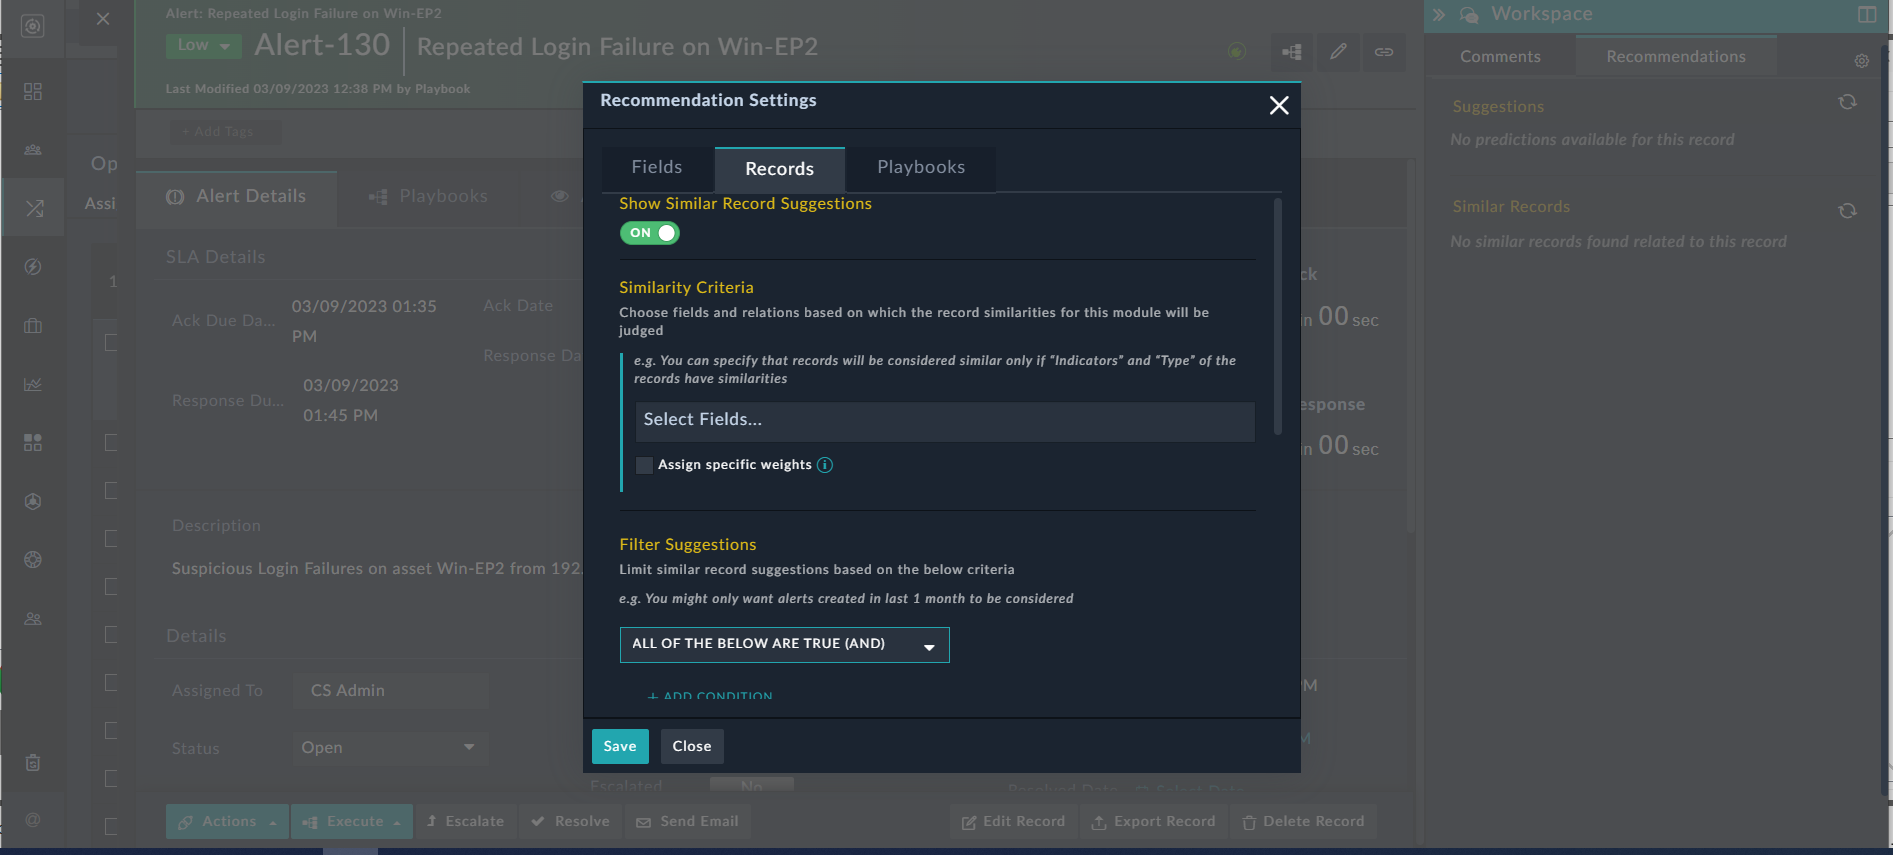This screenshot has height=855, width=1893.
Task: Select the Records tab
Action: point(780,169)
